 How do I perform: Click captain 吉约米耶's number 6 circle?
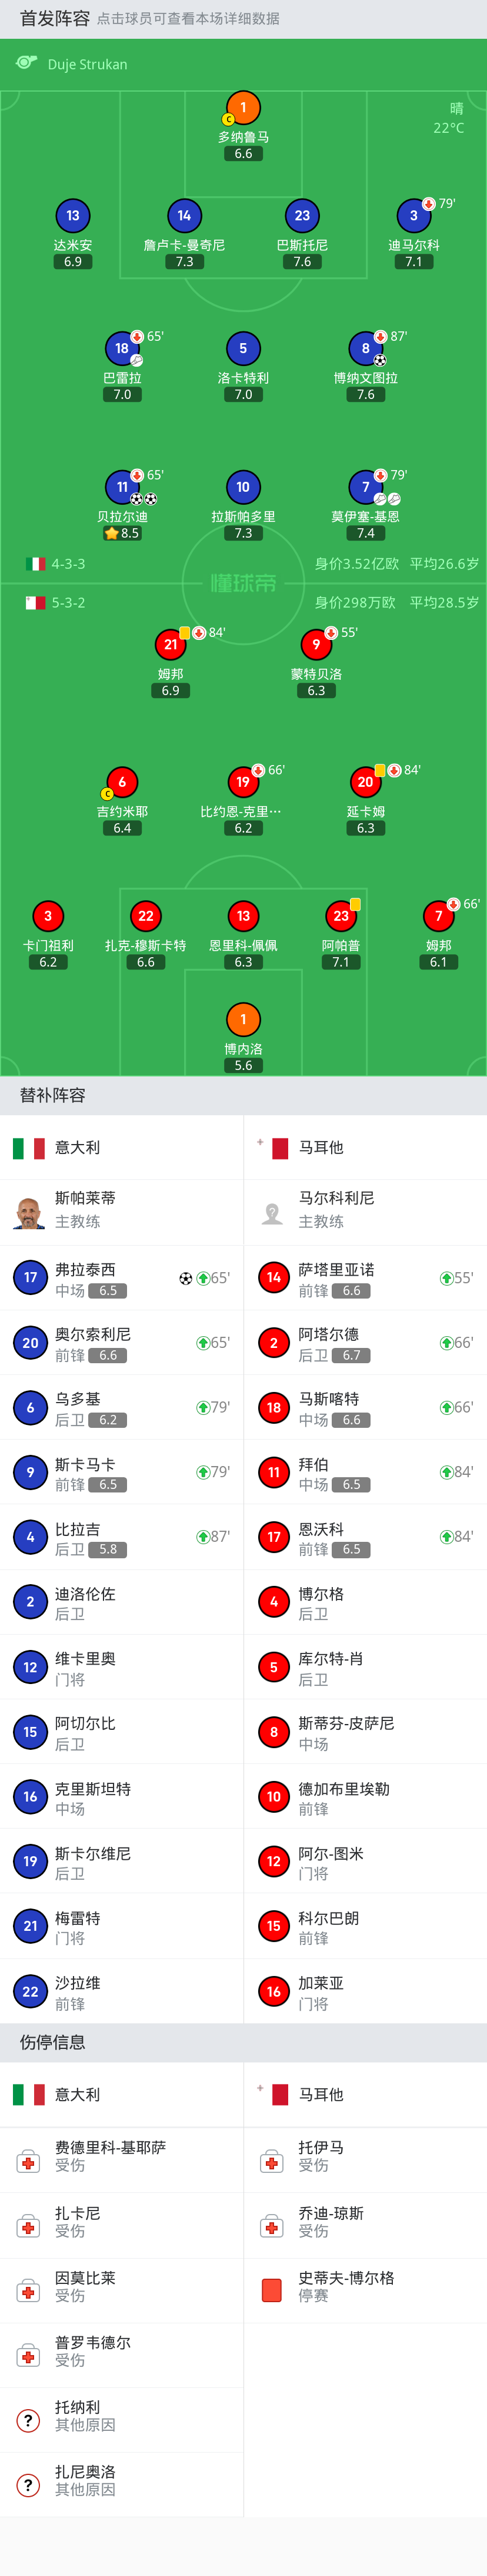[x=122, y=782]
